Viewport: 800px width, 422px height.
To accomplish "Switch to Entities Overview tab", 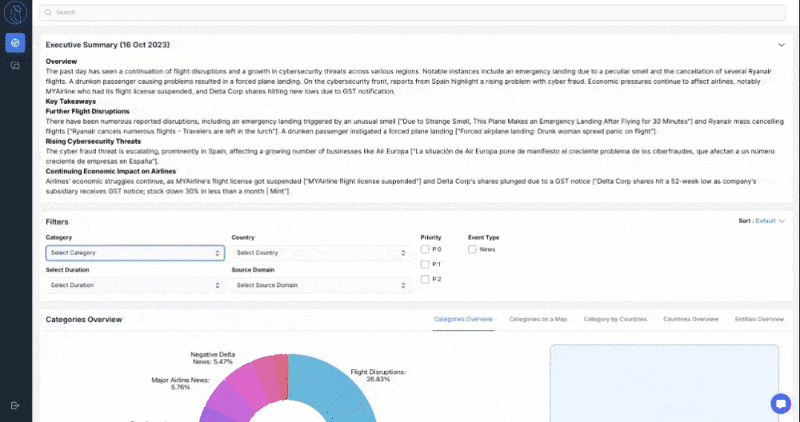I will pyautogui.click(x=759, y=319).
